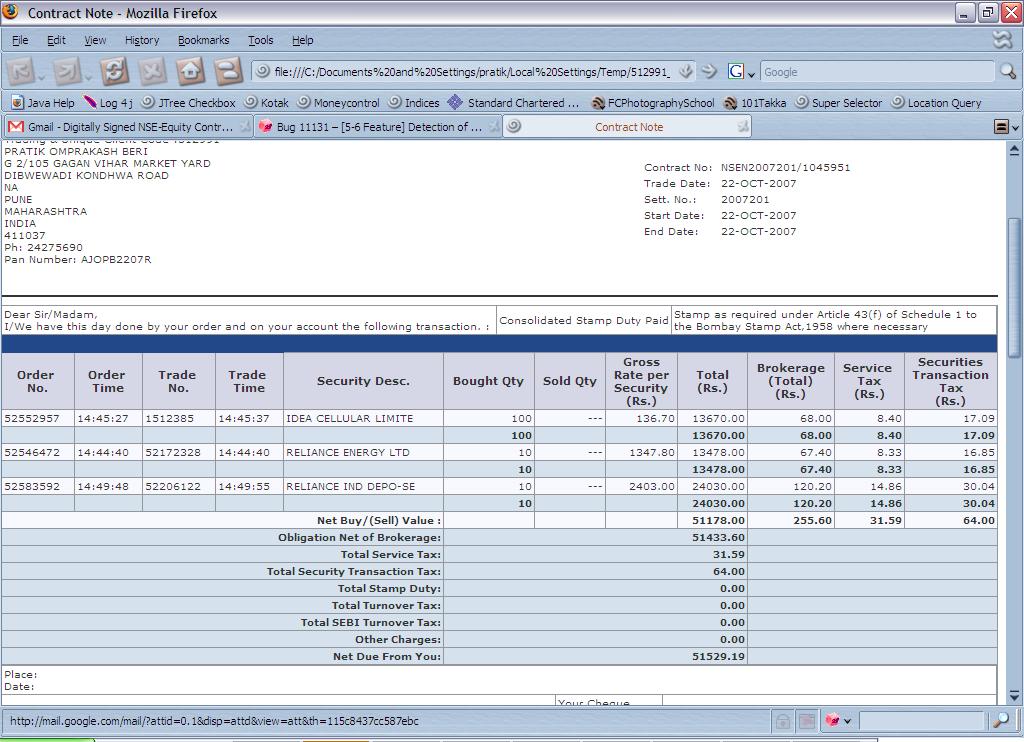Screen dimensions: 1024x742
Task: Click inside the Google search field
Action: click(878, 72)
